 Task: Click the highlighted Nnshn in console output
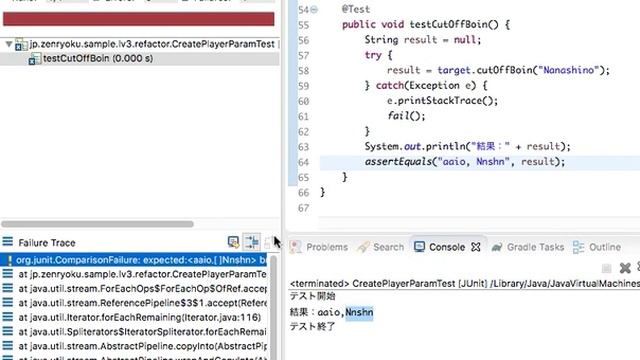[x=359, y=312]
